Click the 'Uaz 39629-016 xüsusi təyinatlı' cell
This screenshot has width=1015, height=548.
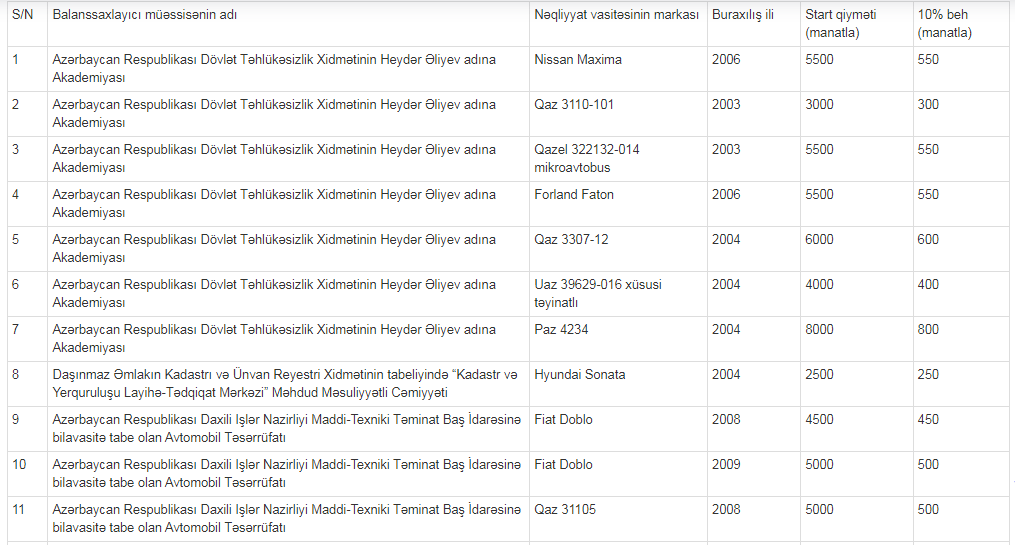[618, 294]
